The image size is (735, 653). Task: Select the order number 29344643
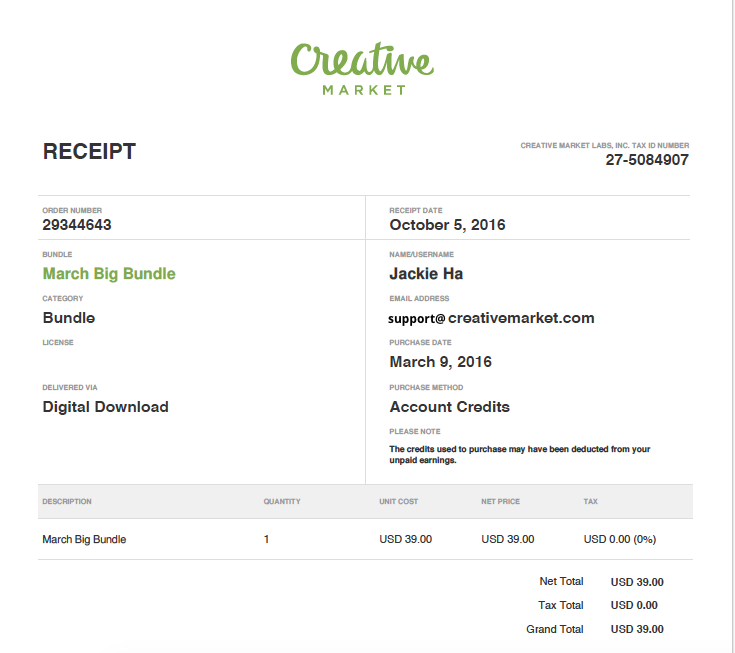[x=77, y=225]
